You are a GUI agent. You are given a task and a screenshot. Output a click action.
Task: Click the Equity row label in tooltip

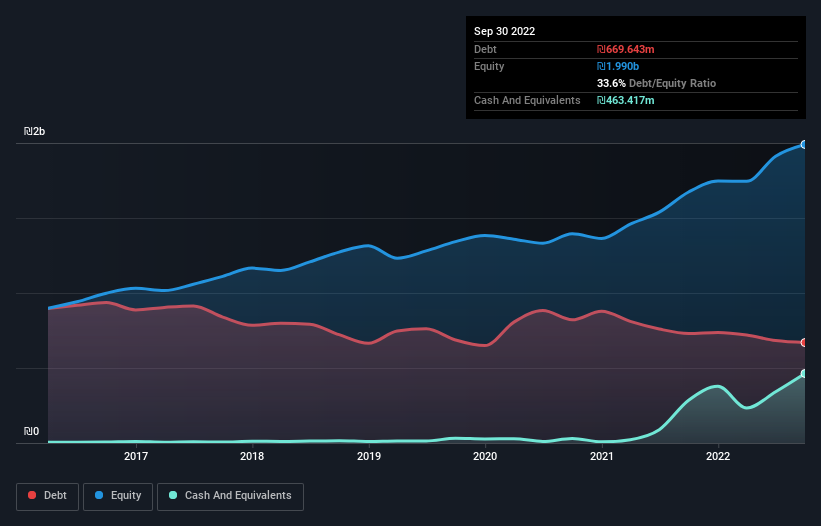click(489, 66)
